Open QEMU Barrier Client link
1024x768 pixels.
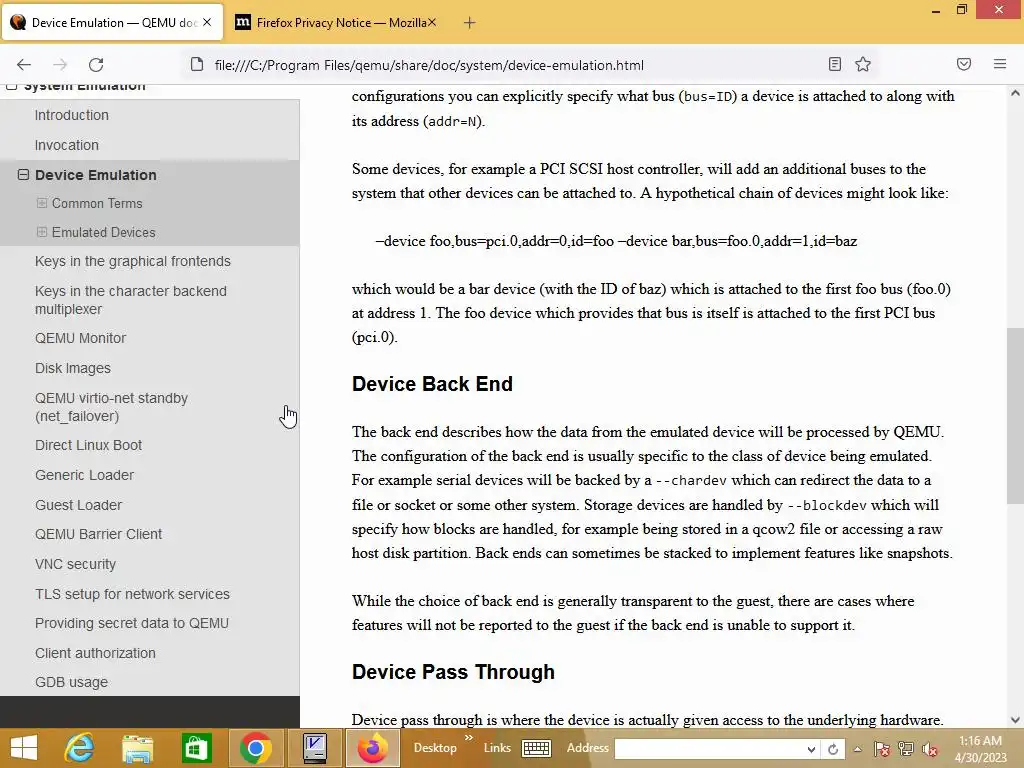[98, 534]
